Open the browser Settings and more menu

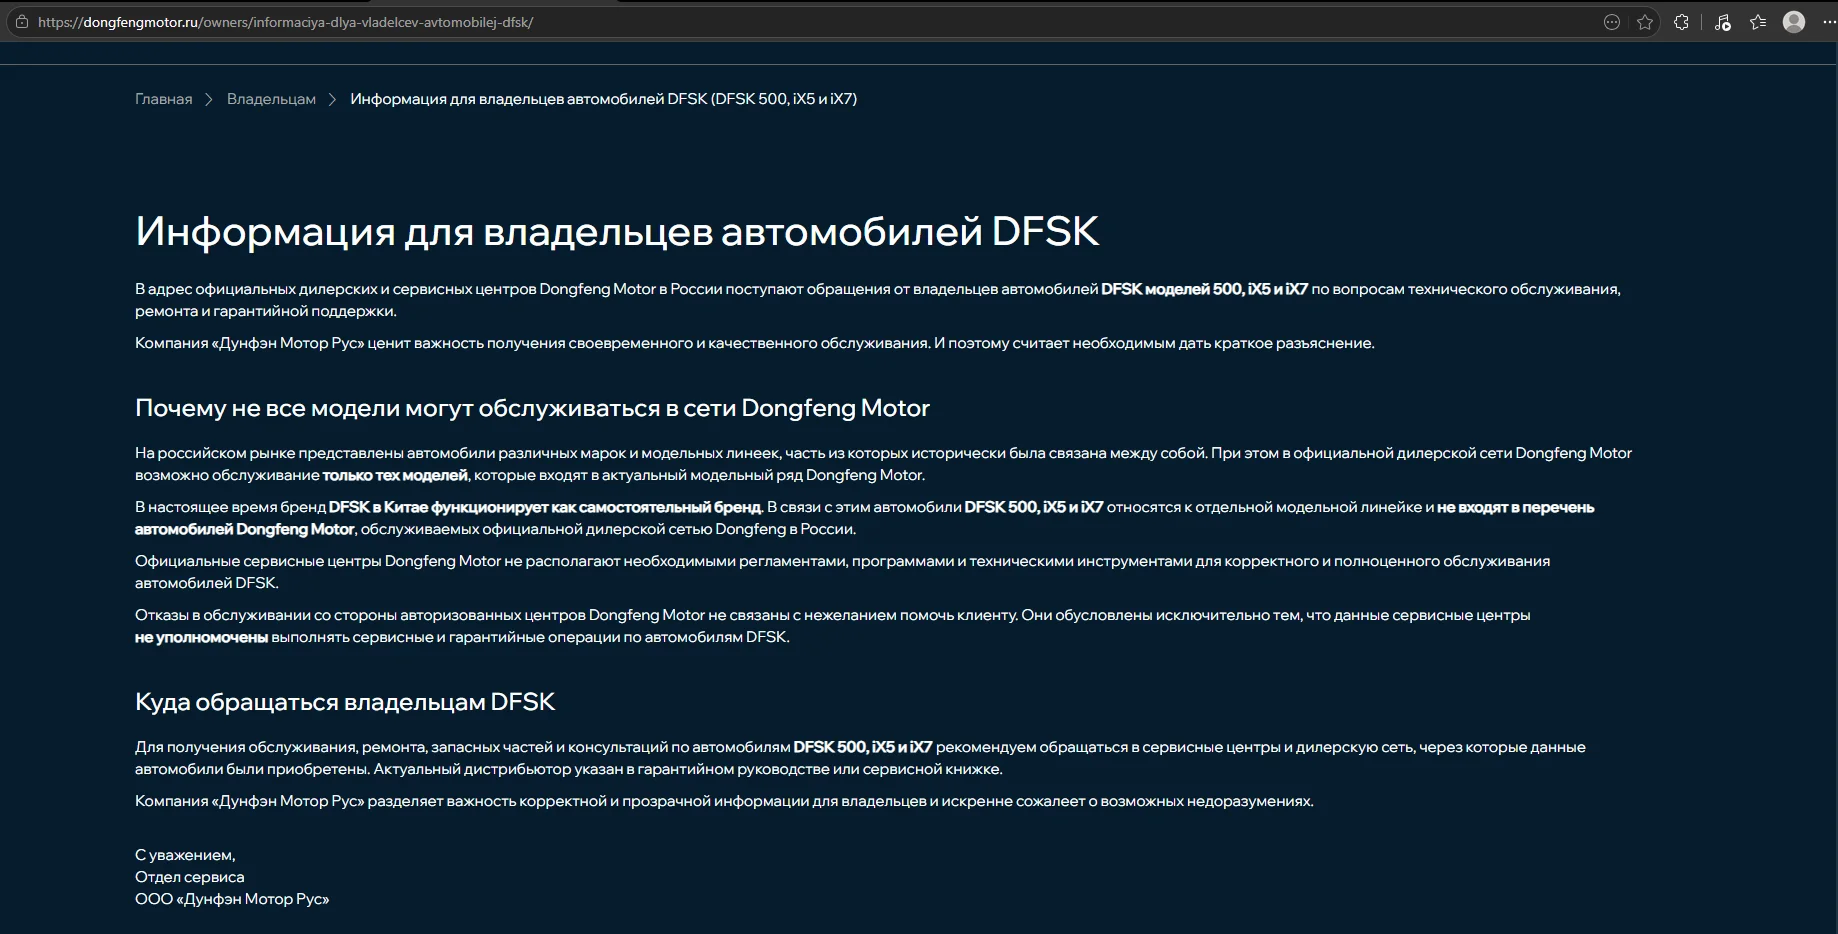1828,22
